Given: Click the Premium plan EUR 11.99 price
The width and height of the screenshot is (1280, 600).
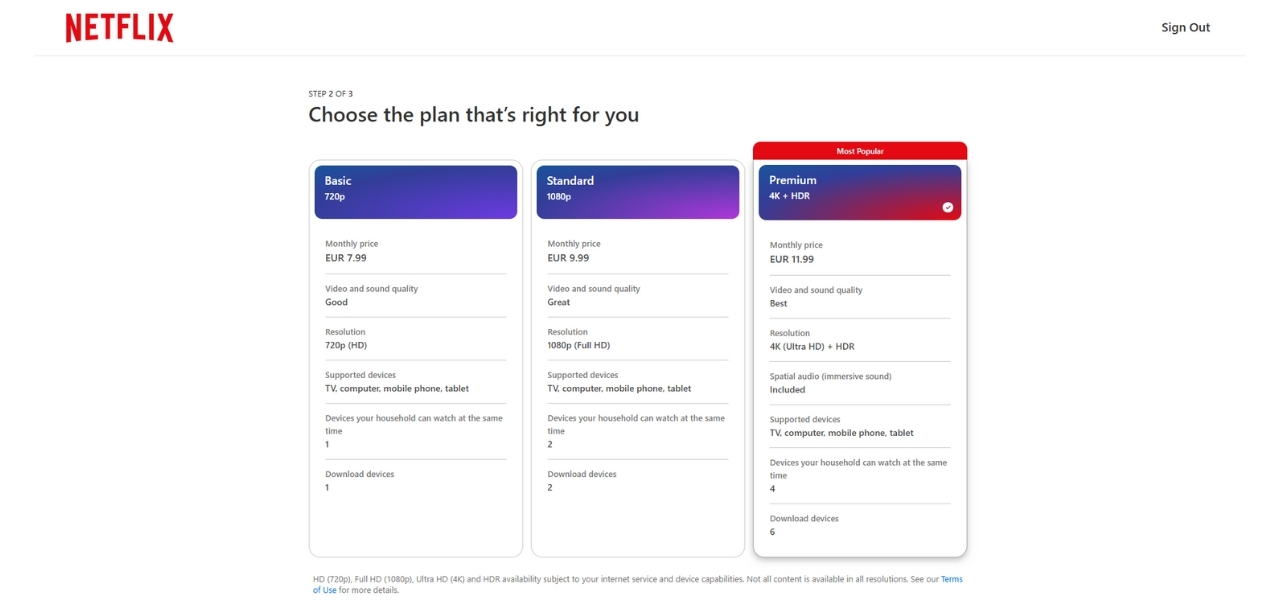Looking at the screenshot, I should point(792,259).
